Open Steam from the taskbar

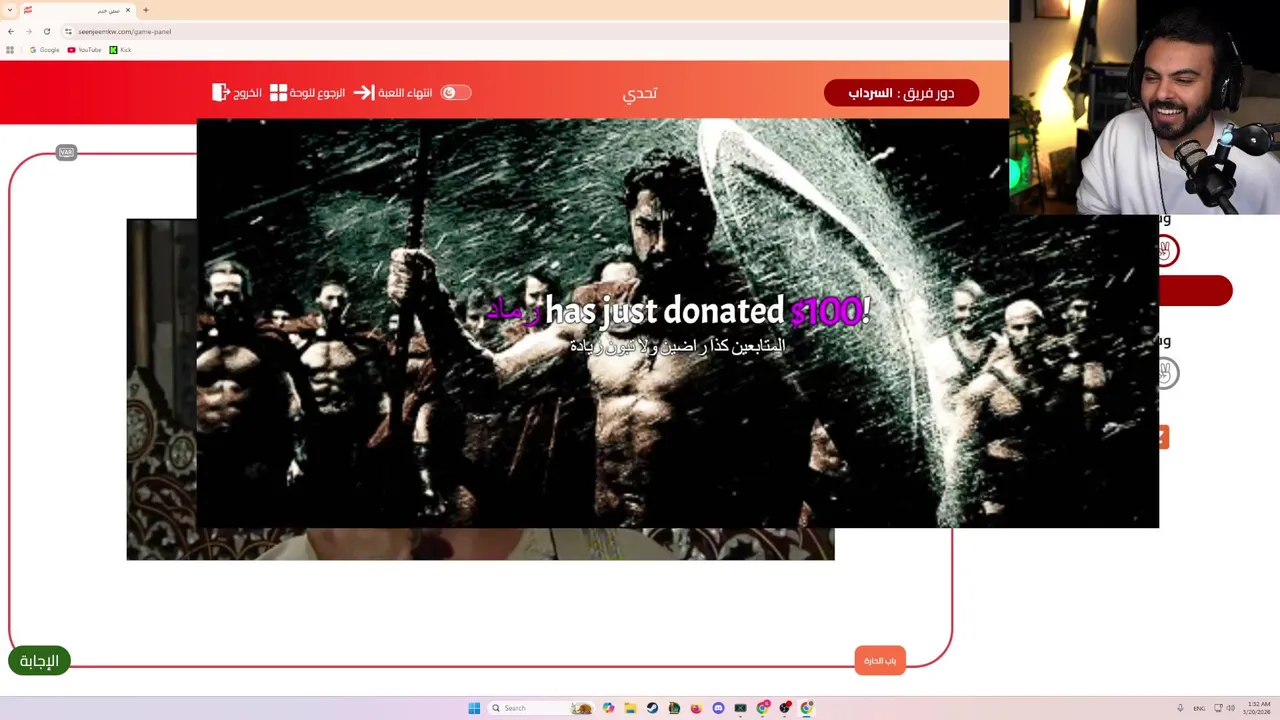pos(652,708)
